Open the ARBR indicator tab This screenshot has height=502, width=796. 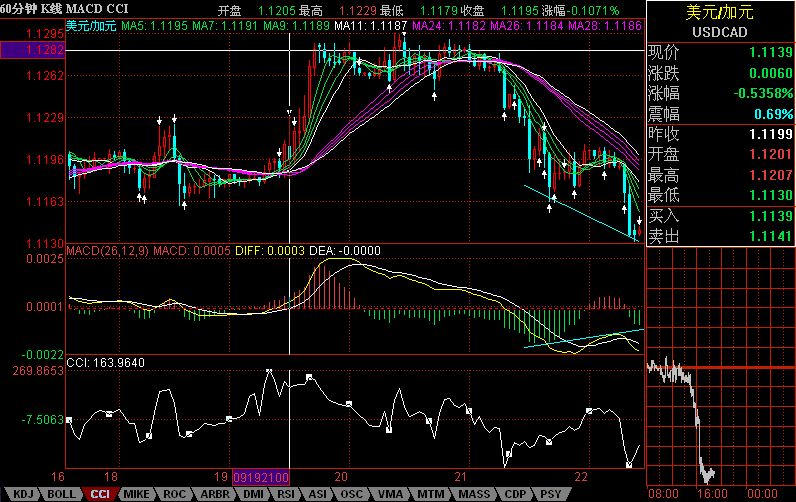tap(215, 494)
